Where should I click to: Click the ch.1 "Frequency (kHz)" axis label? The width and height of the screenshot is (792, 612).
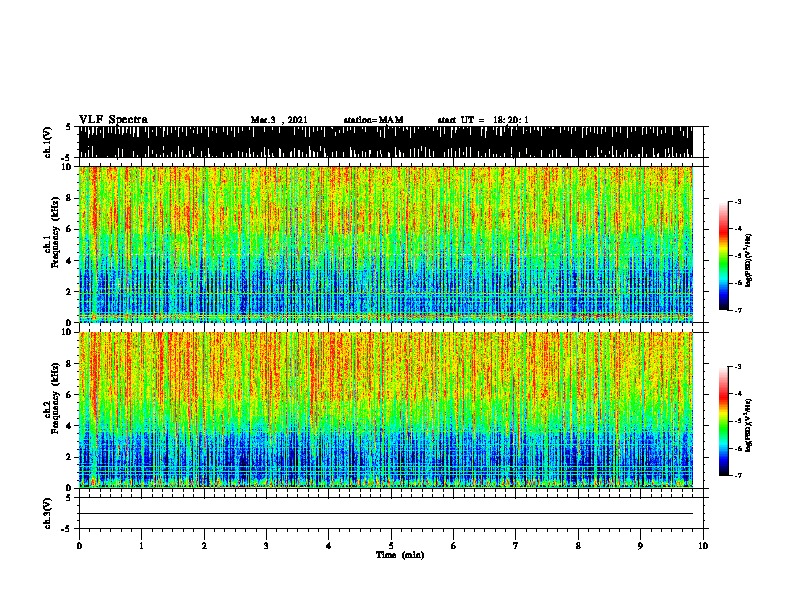(x=55, y=232)
